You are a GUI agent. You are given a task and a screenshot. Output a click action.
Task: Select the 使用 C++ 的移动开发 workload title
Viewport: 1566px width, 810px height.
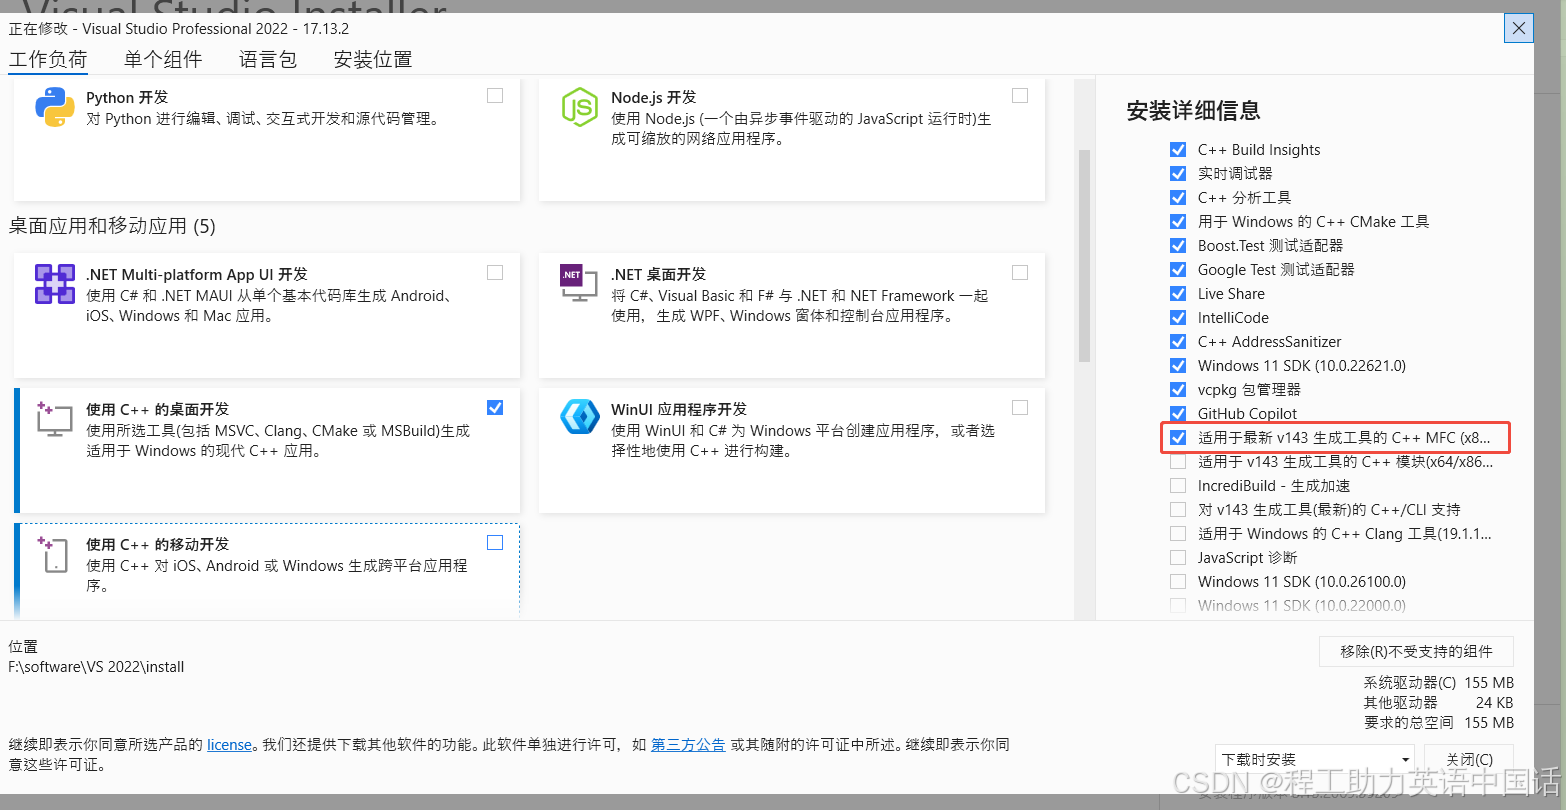coord(157,544)
